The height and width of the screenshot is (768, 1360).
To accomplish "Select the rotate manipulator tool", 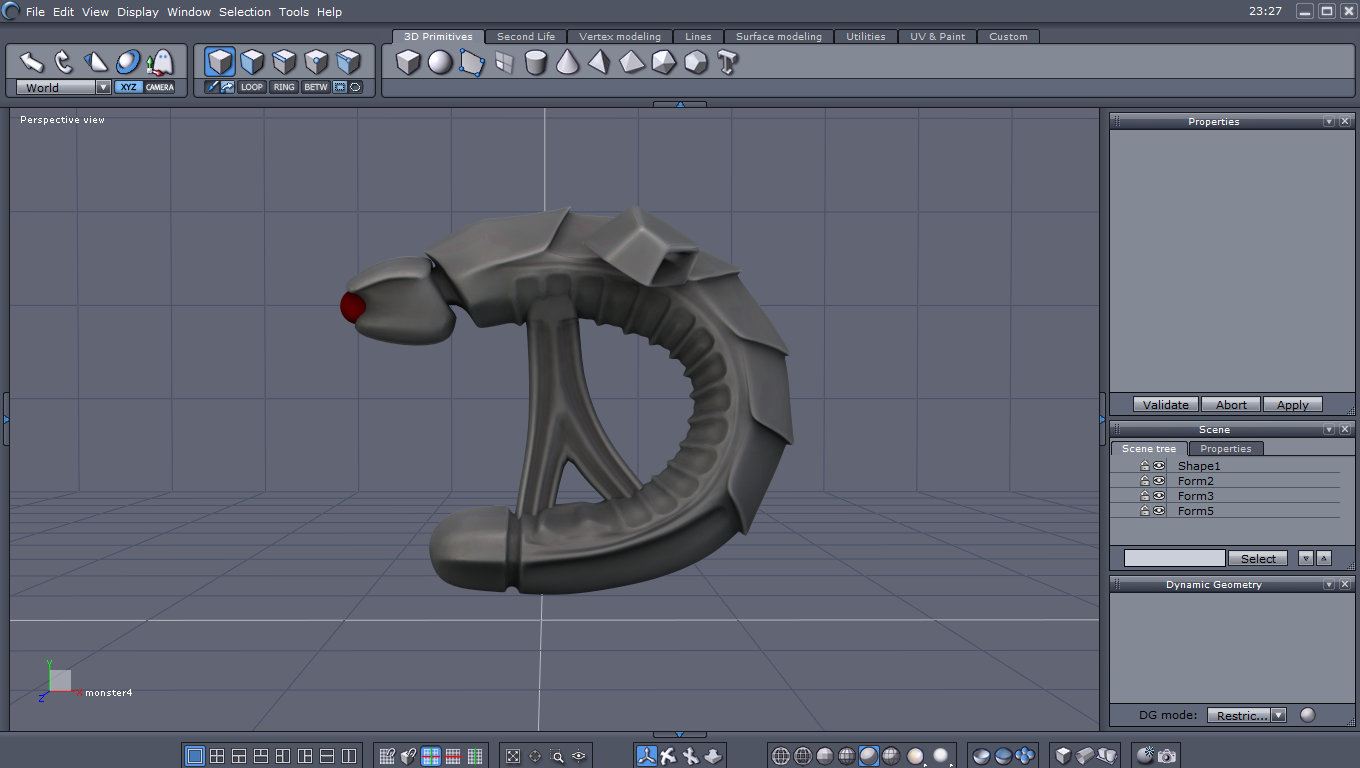I will click(63, 63).
